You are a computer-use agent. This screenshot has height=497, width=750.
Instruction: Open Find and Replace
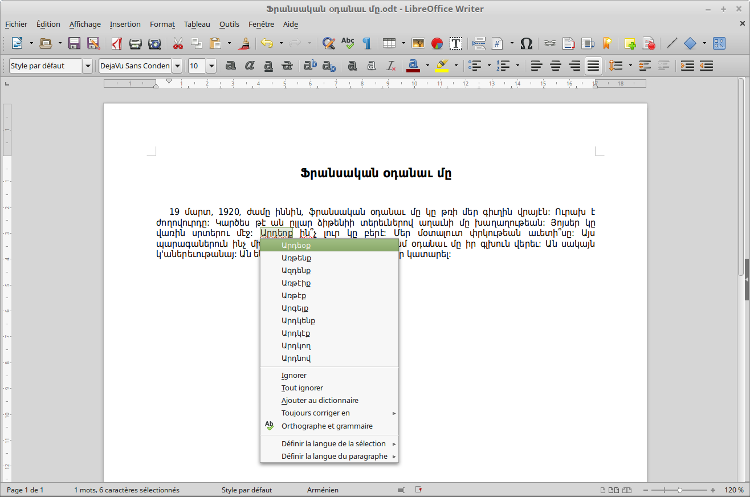[329, 44]
